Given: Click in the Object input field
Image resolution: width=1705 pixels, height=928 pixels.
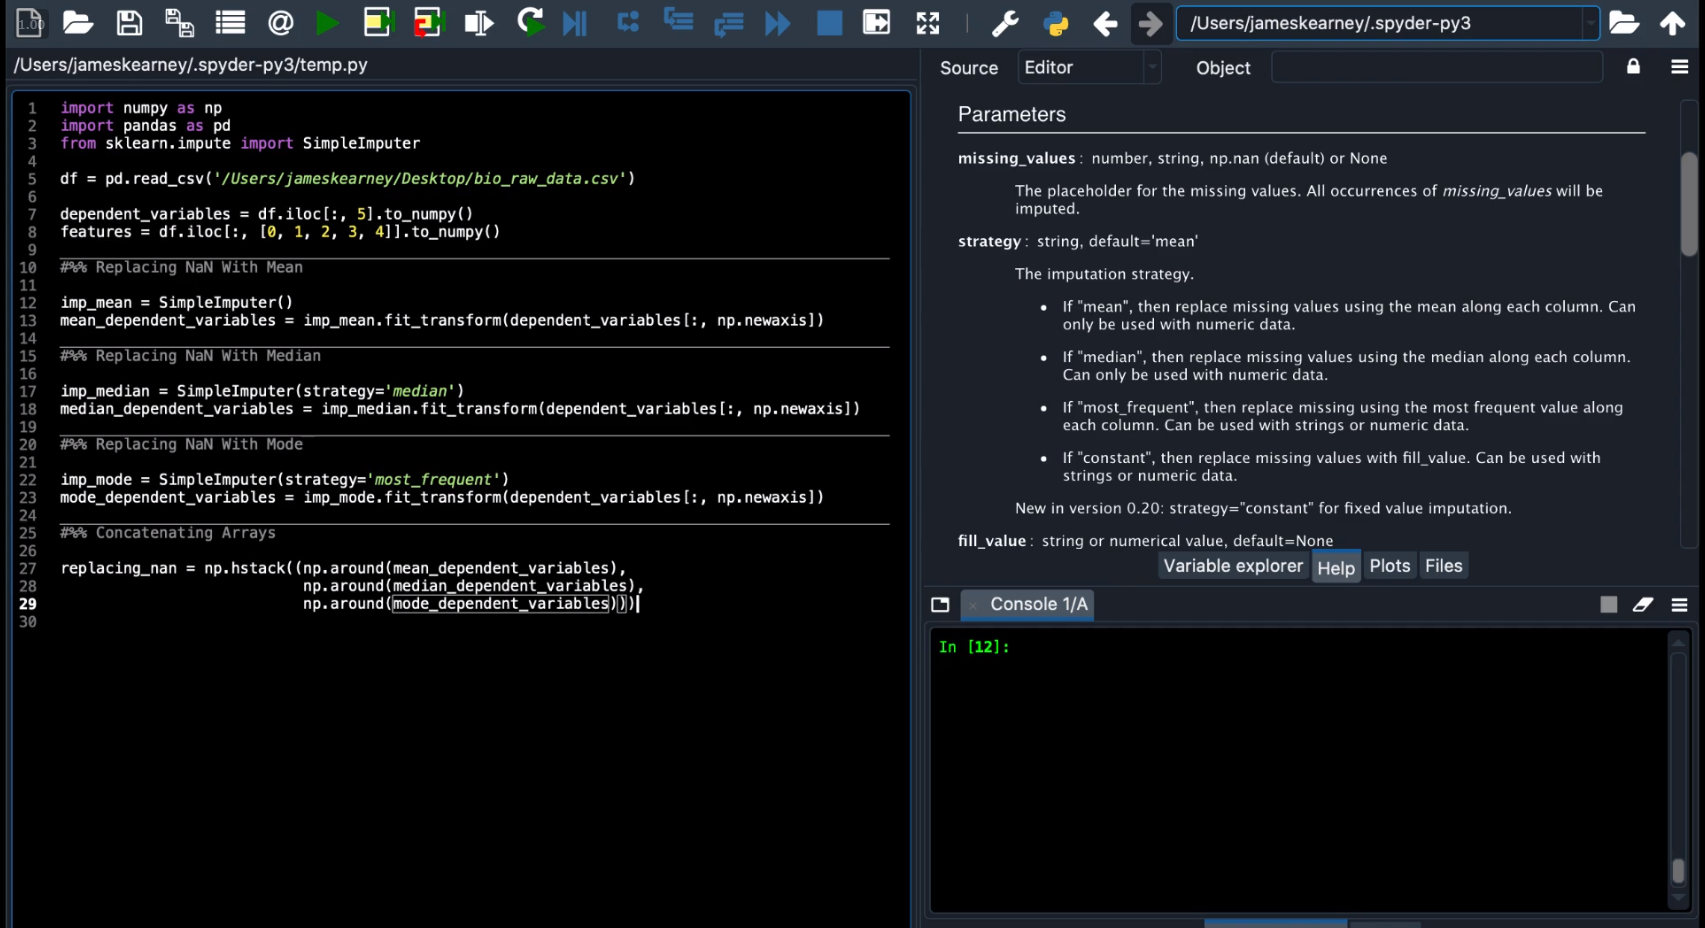Looking at the screenshot, I should coord(1436,67).
